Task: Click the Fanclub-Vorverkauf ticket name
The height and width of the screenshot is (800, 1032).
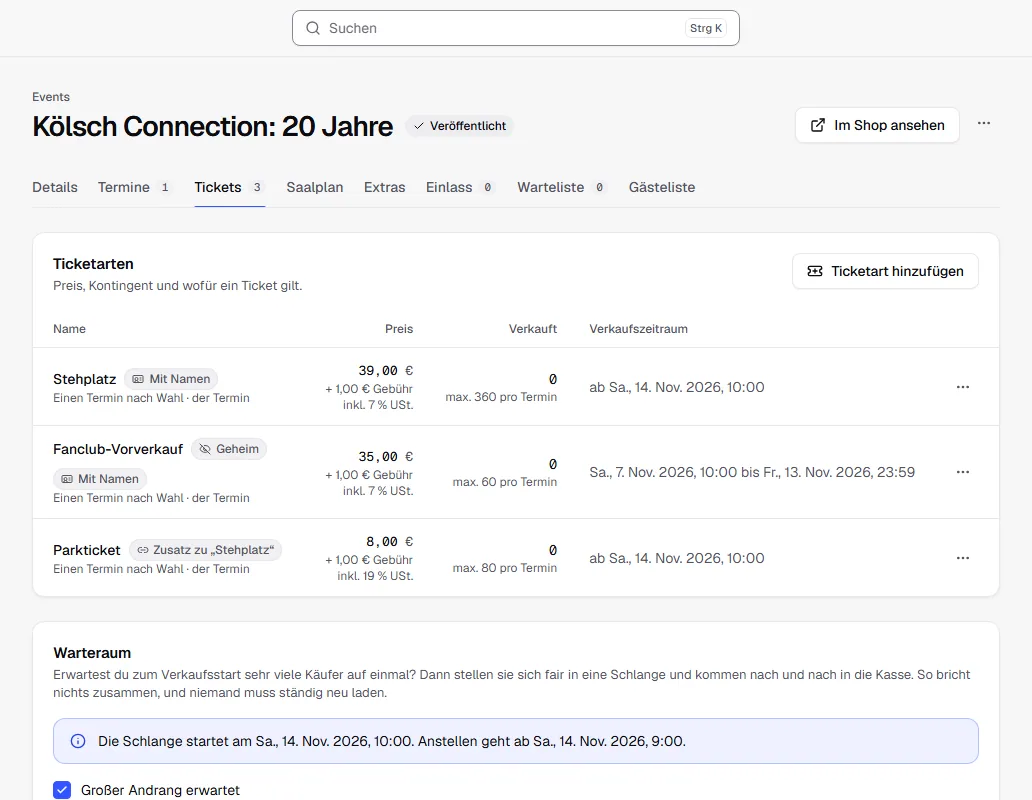Action: (118, 449)
